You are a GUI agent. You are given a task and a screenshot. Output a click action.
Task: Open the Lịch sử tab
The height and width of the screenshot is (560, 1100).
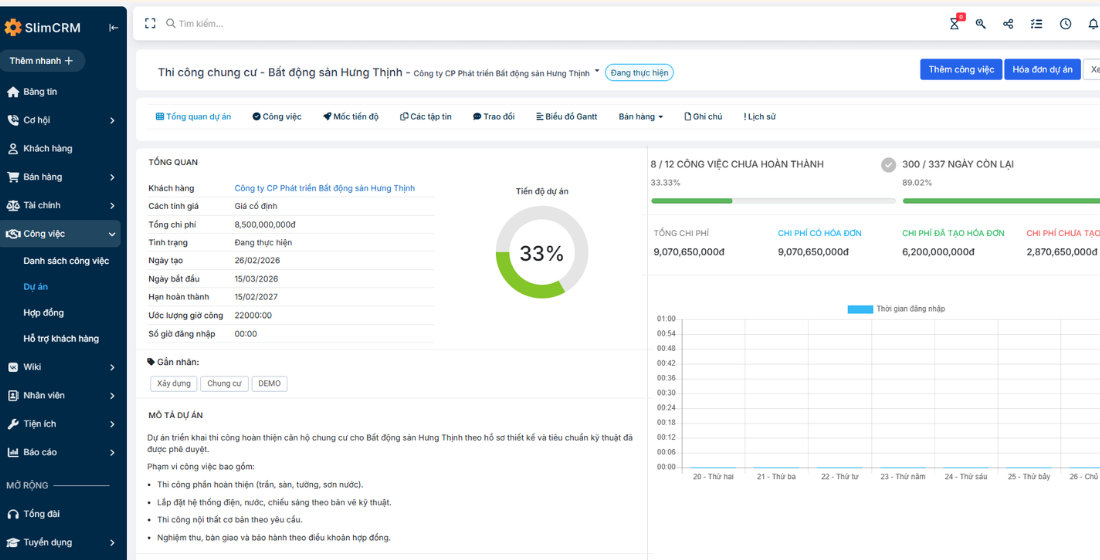tap(759, 117)
